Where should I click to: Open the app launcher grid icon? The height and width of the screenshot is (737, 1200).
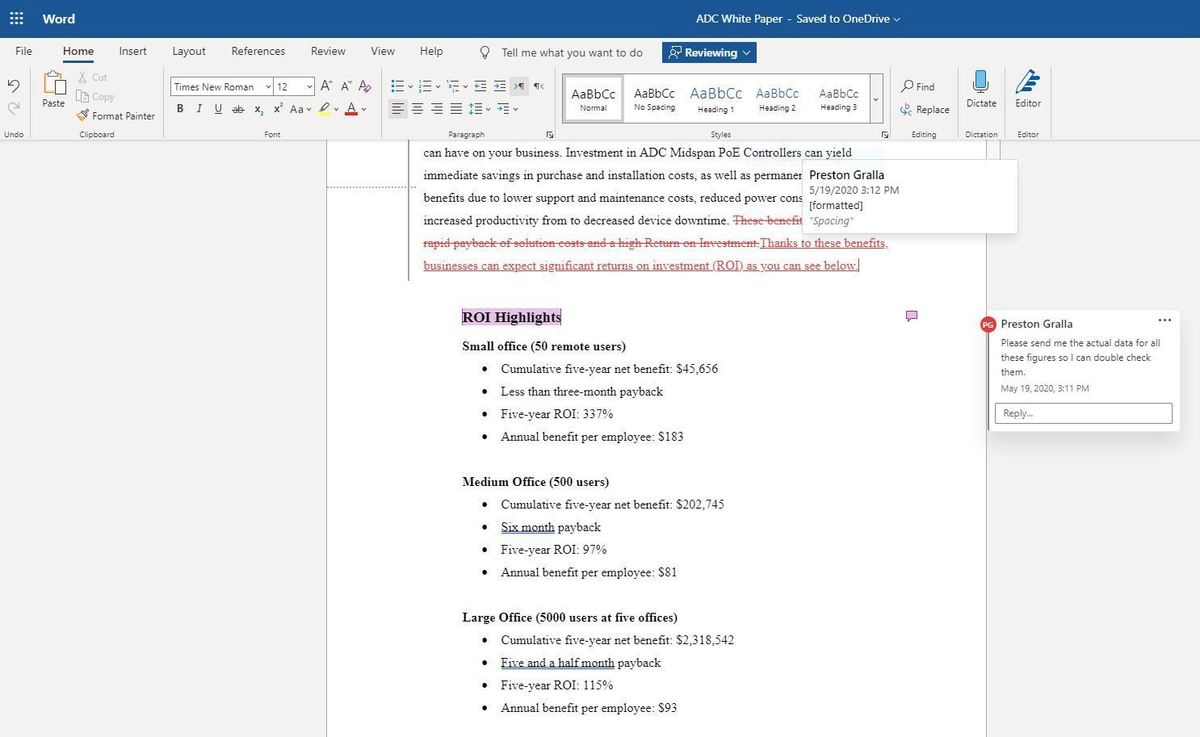16,19
